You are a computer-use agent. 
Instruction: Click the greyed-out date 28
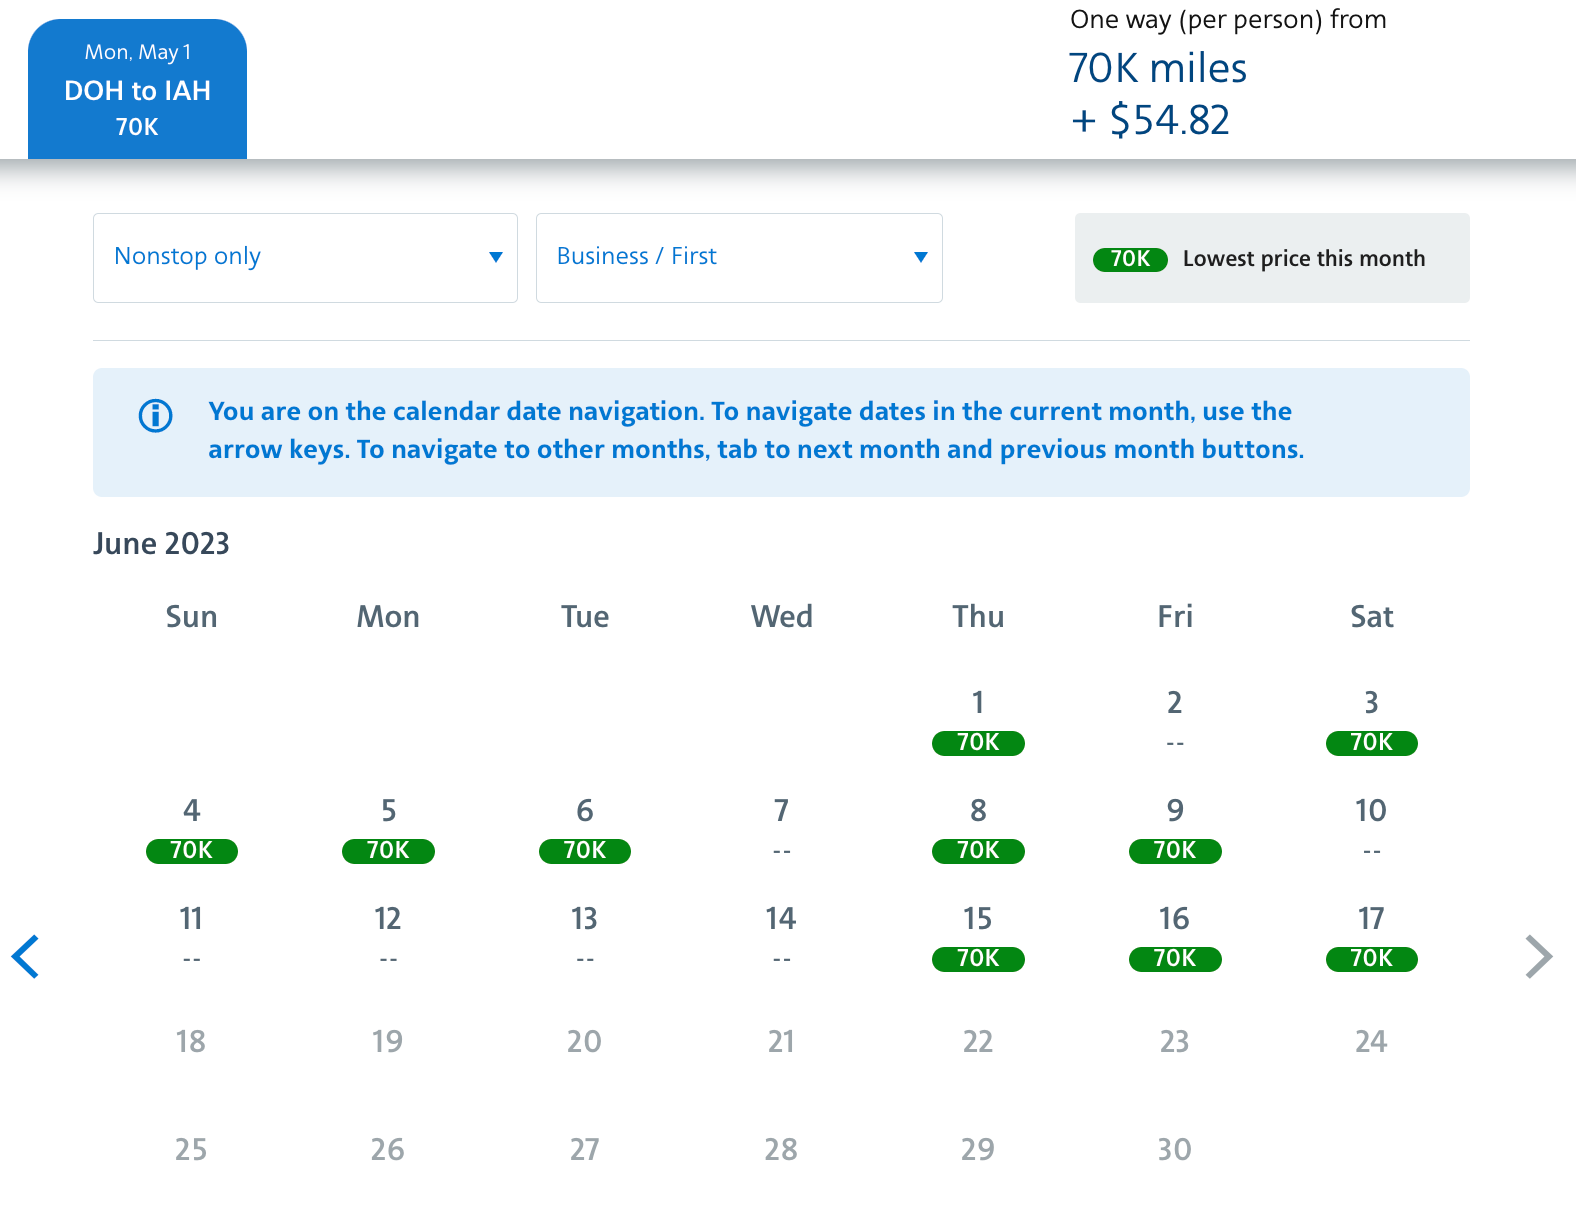(x=781, y=1149)
